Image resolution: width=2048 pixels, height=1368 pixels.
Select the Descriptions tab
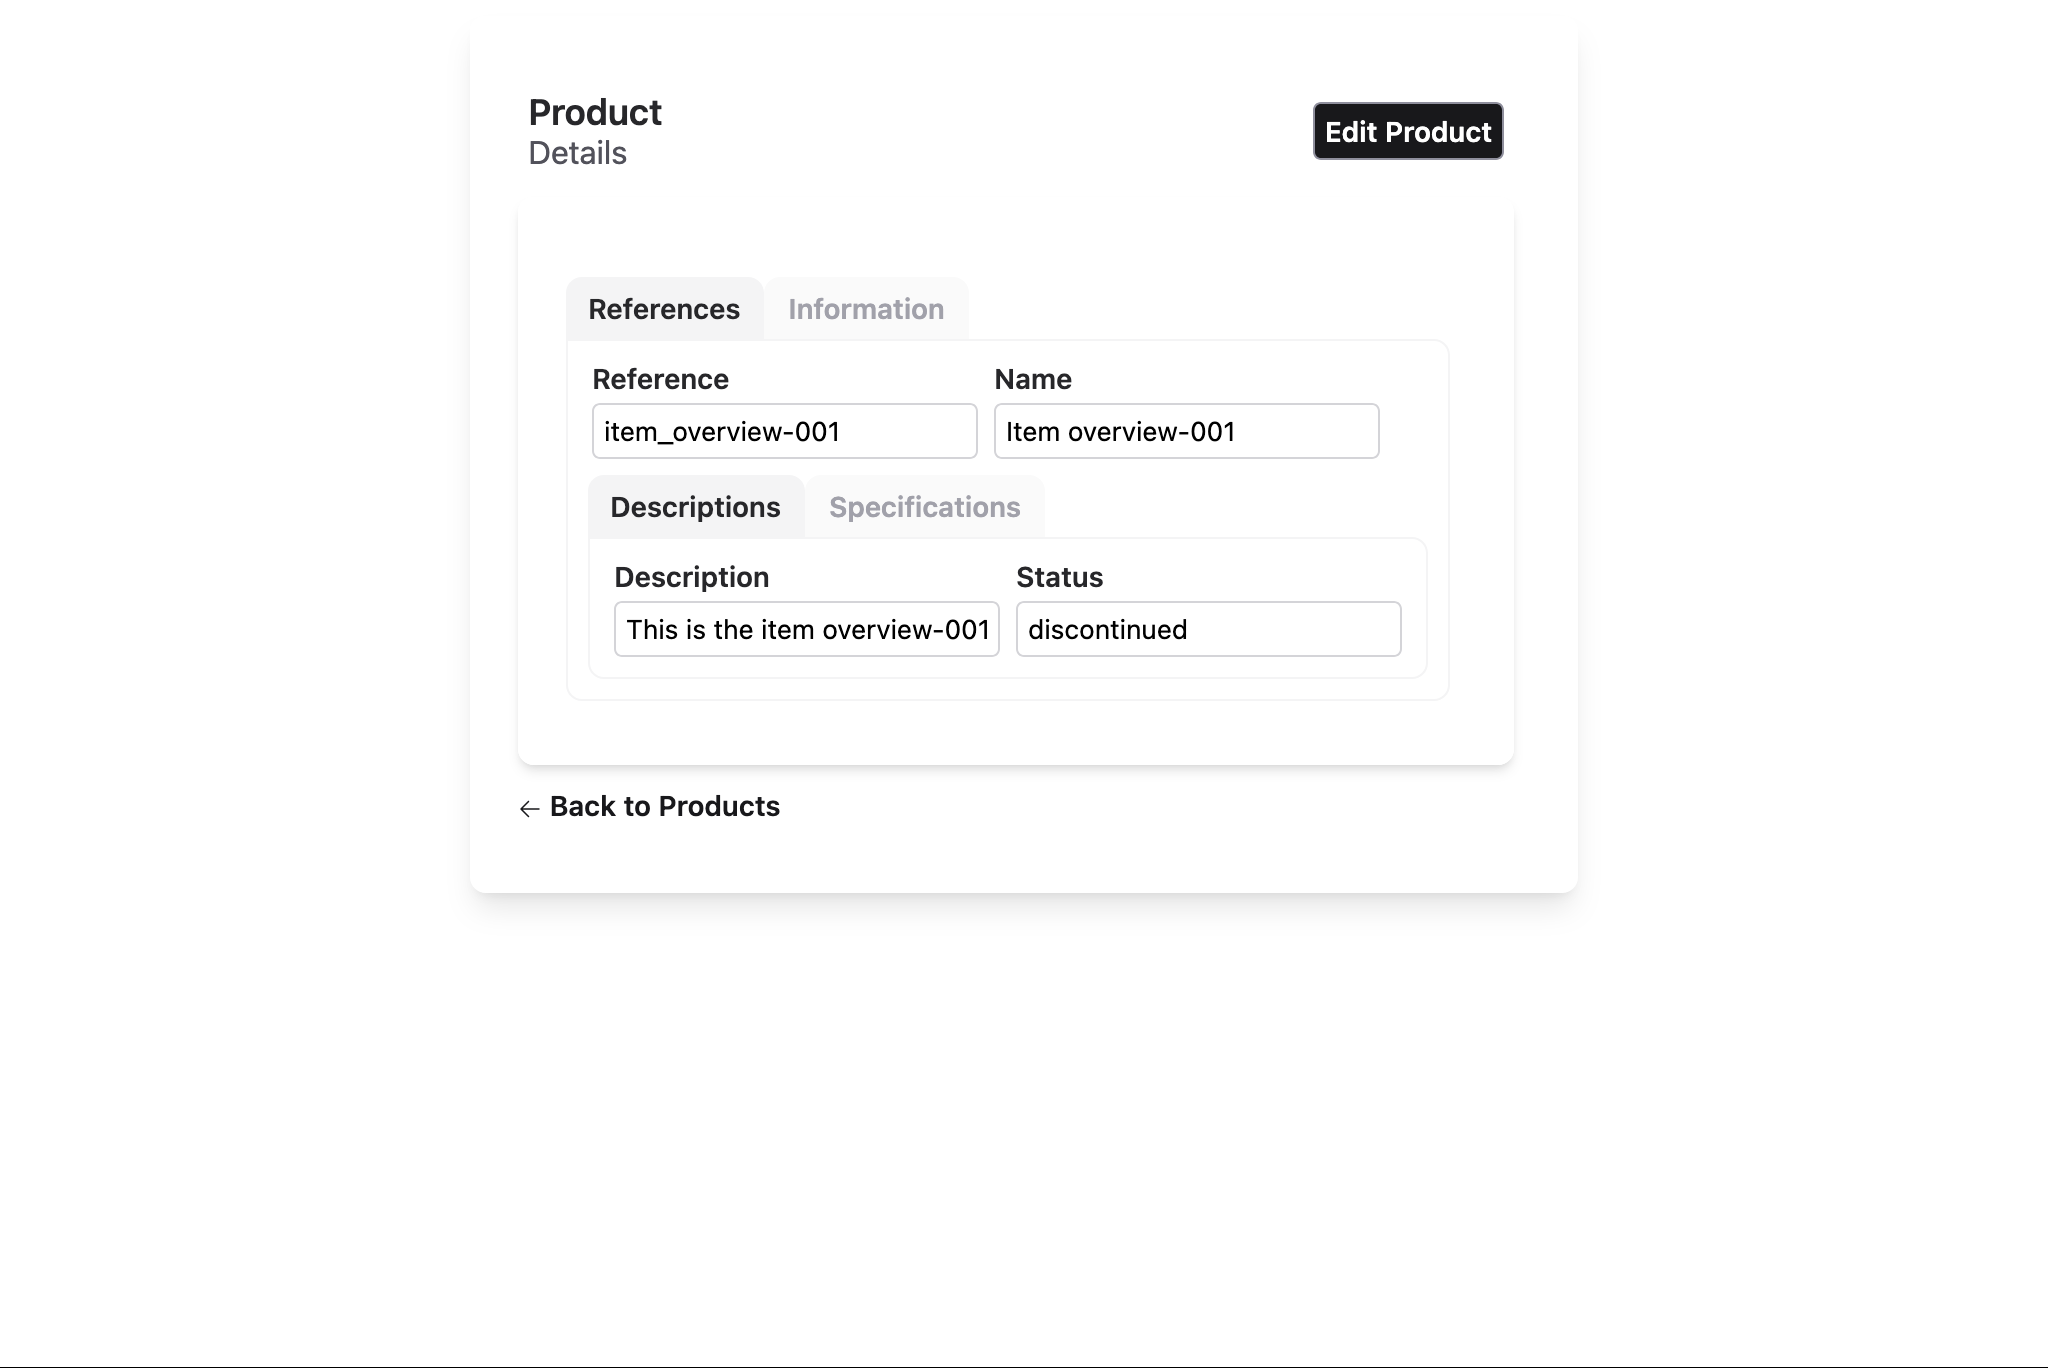(695, 507)
